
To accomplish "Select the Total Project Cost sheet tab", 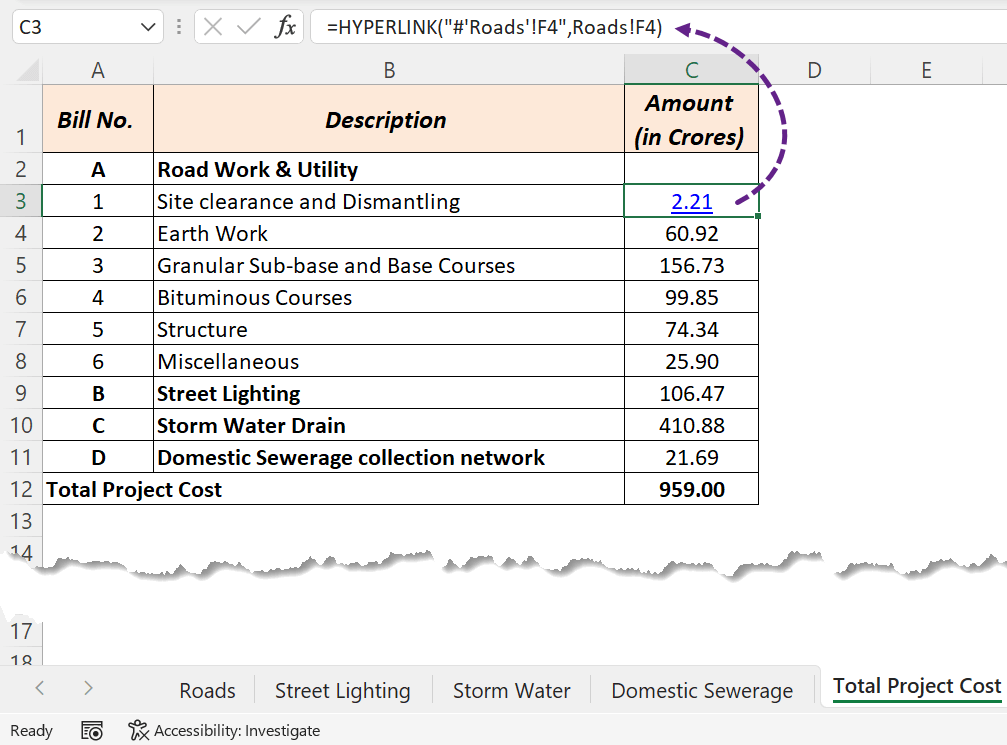I will click(x=916, y=686).
